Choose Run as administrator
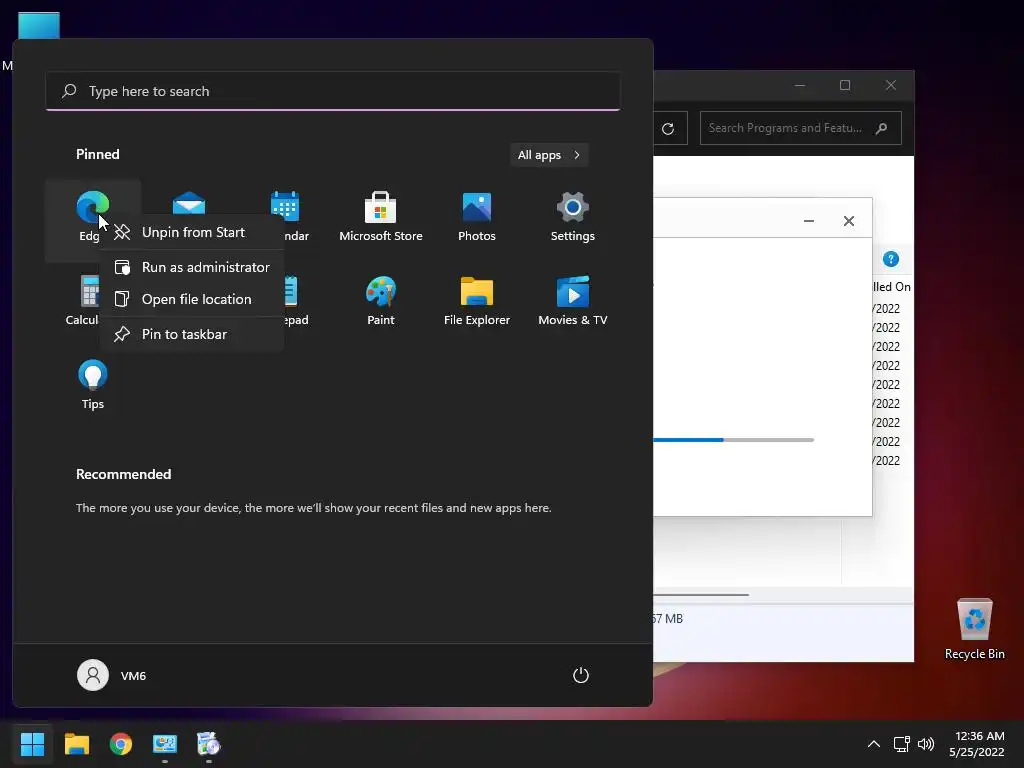Image resolution: width=1024 pixels, height=768 pixels. (192, 267)
